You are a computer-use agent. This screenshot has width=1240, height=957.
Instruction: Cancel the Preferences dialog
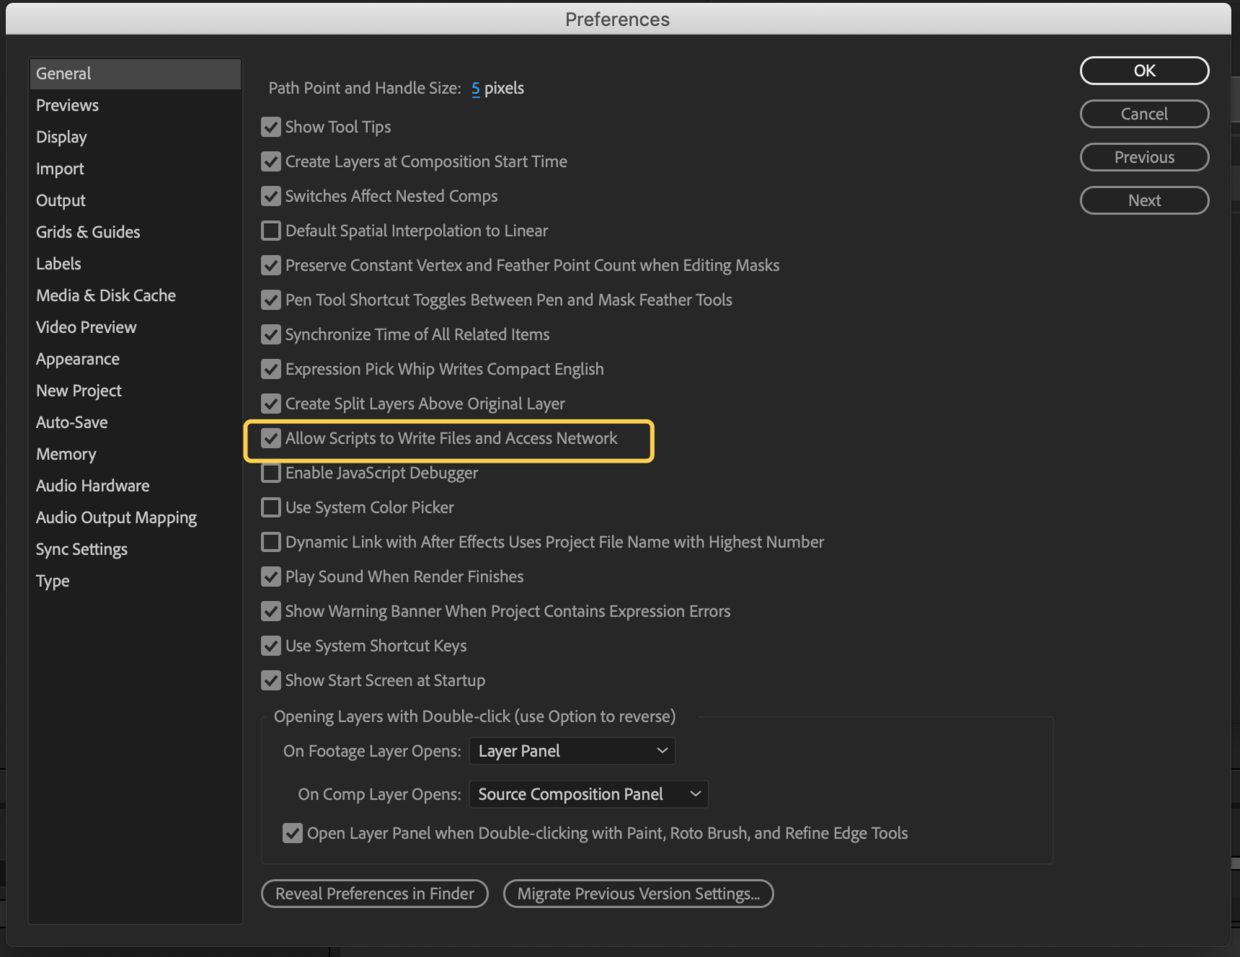[x=1144, y=114]
